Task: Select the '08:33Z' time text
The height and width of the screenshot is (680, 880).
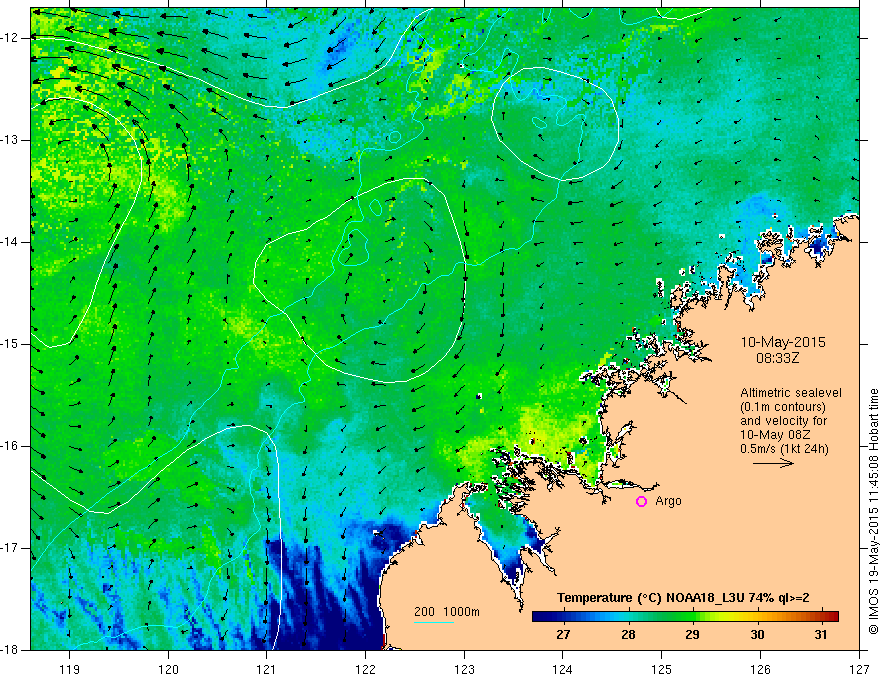Action: pyautogui.click(x=777, y=358)
